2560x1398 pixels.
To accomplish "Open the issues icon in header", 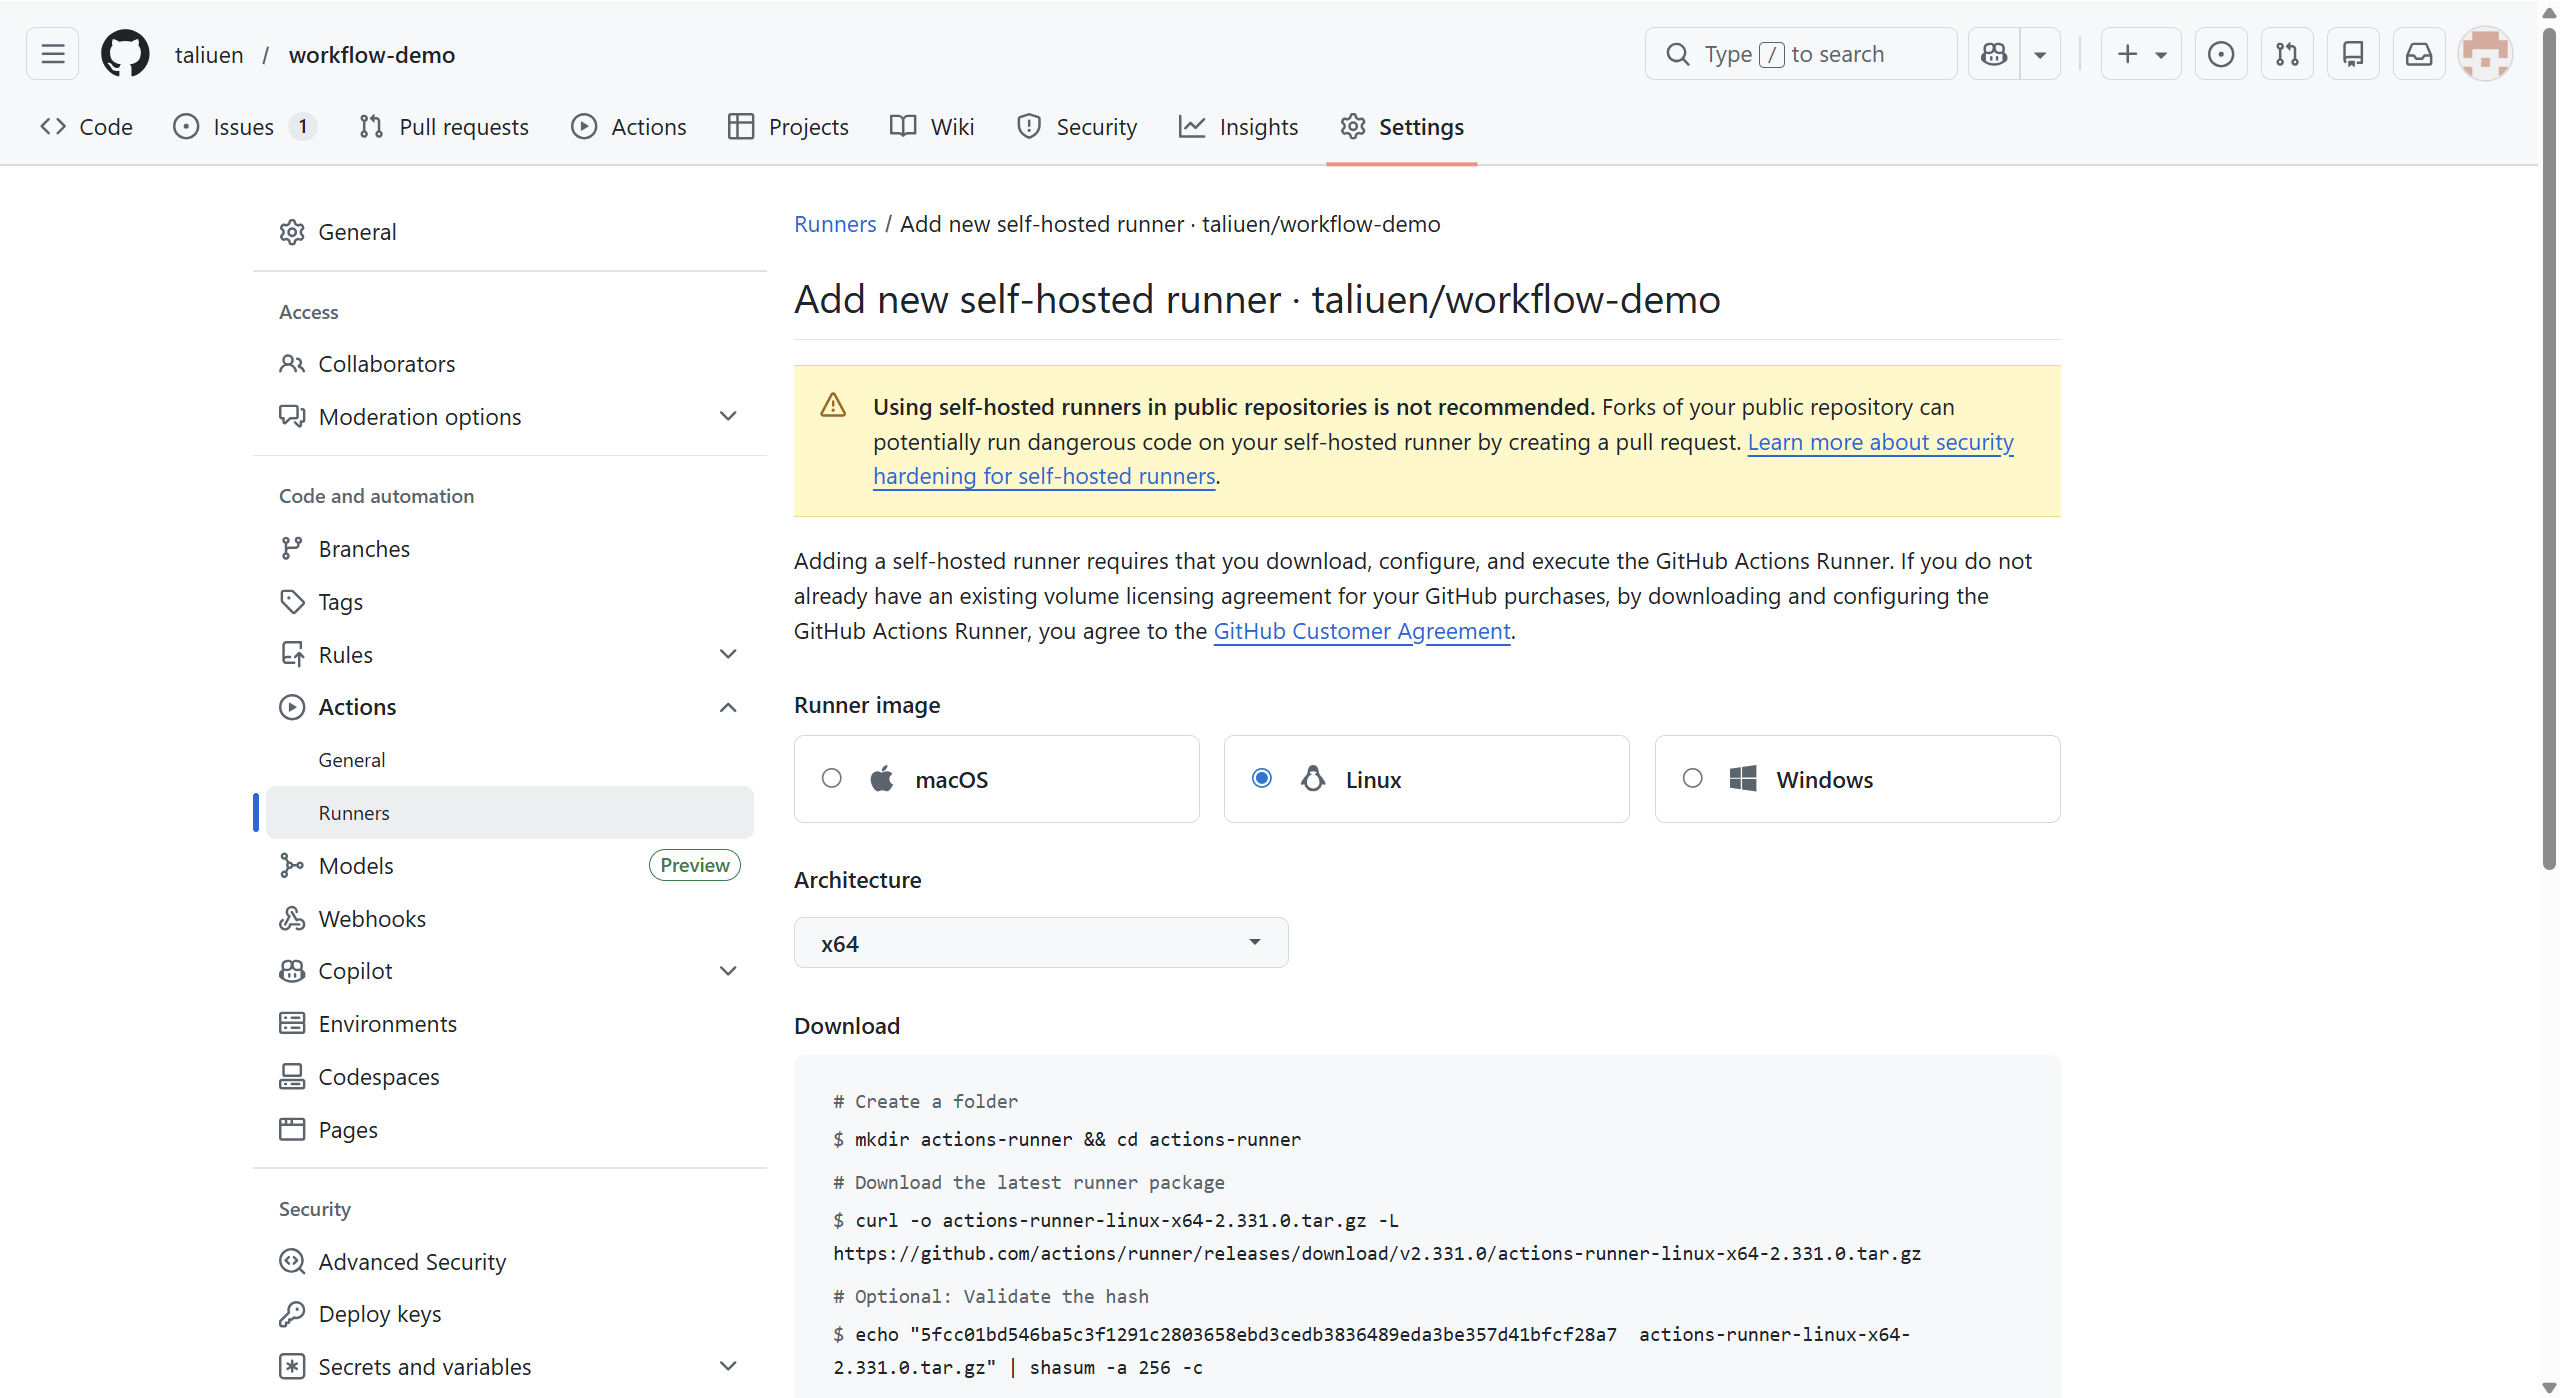I will [x=2220, y=54].
